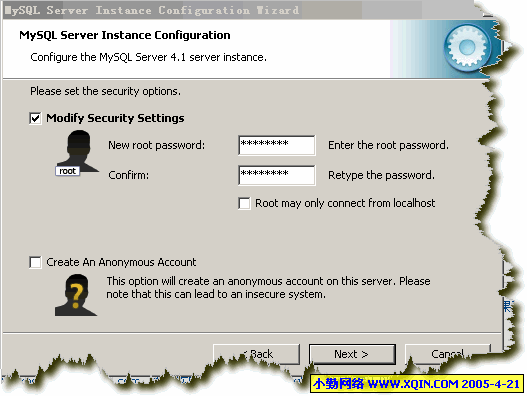
Task: Click the gear logo in header
Action: pyautogui.click(x=467, y=47)
